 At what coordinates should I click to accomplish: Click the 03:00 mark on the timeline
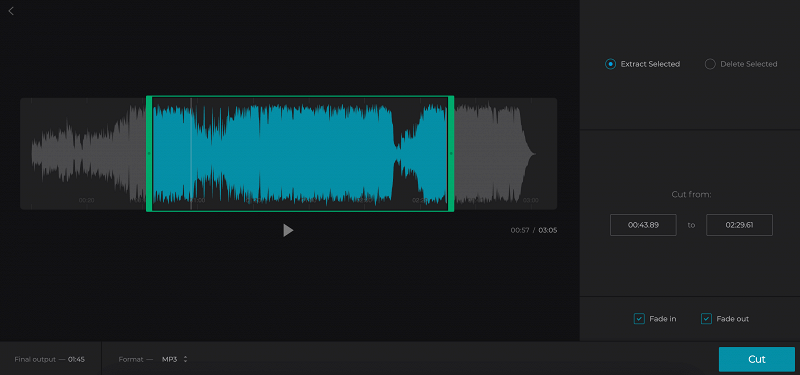[531, 201]
